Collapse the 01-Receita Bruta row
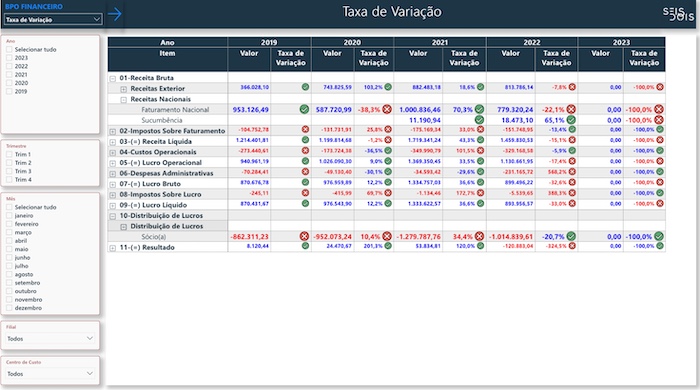700x390 pixels. pyautogui.click(x=112, y=78)
